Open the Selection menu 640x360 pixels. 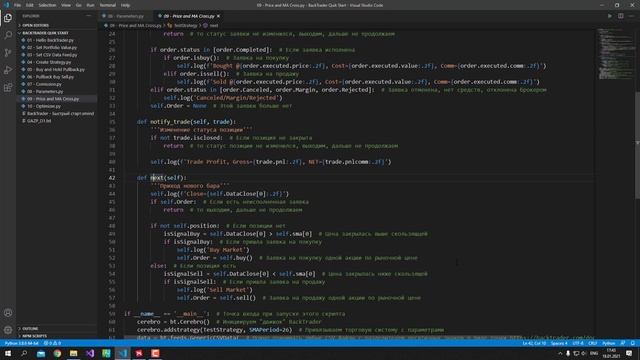click(x=47, y=5)
